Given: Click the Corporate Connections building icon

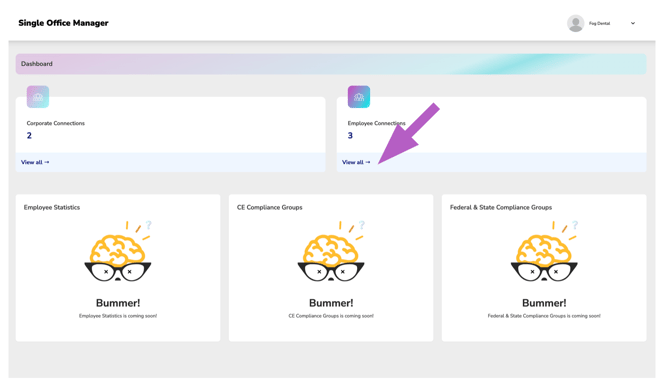Looking at the screenshot, I should tap(38, 97).
